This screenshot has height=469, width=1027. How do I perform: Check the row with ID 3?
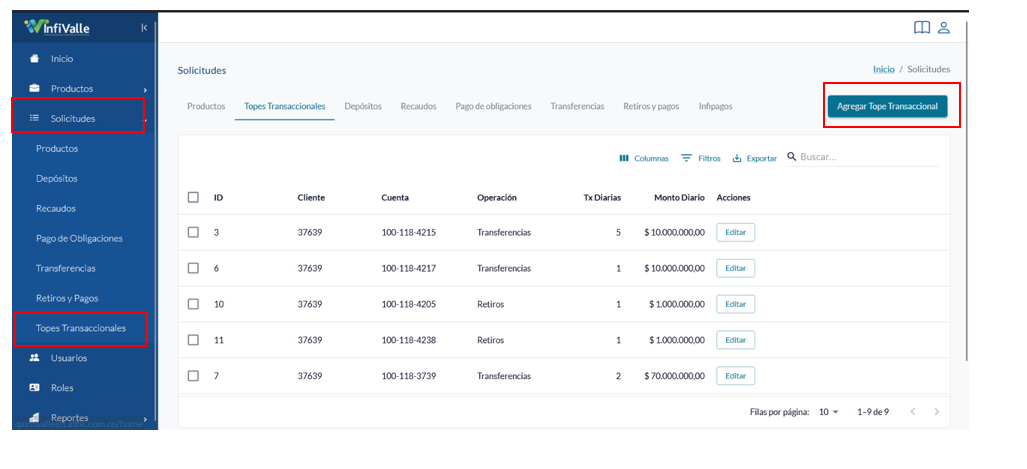193,232
